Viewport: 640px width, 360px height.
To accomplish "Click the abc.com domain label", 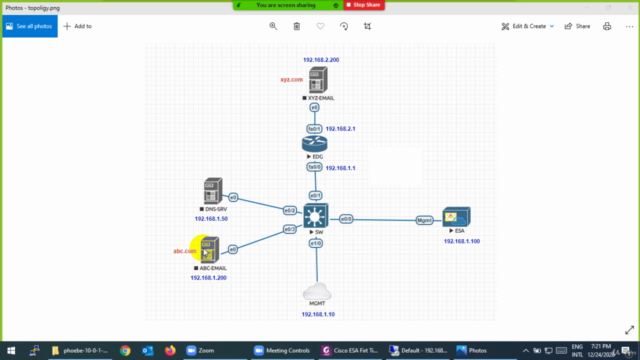I will pyautogui.click(x=184, y=251).
